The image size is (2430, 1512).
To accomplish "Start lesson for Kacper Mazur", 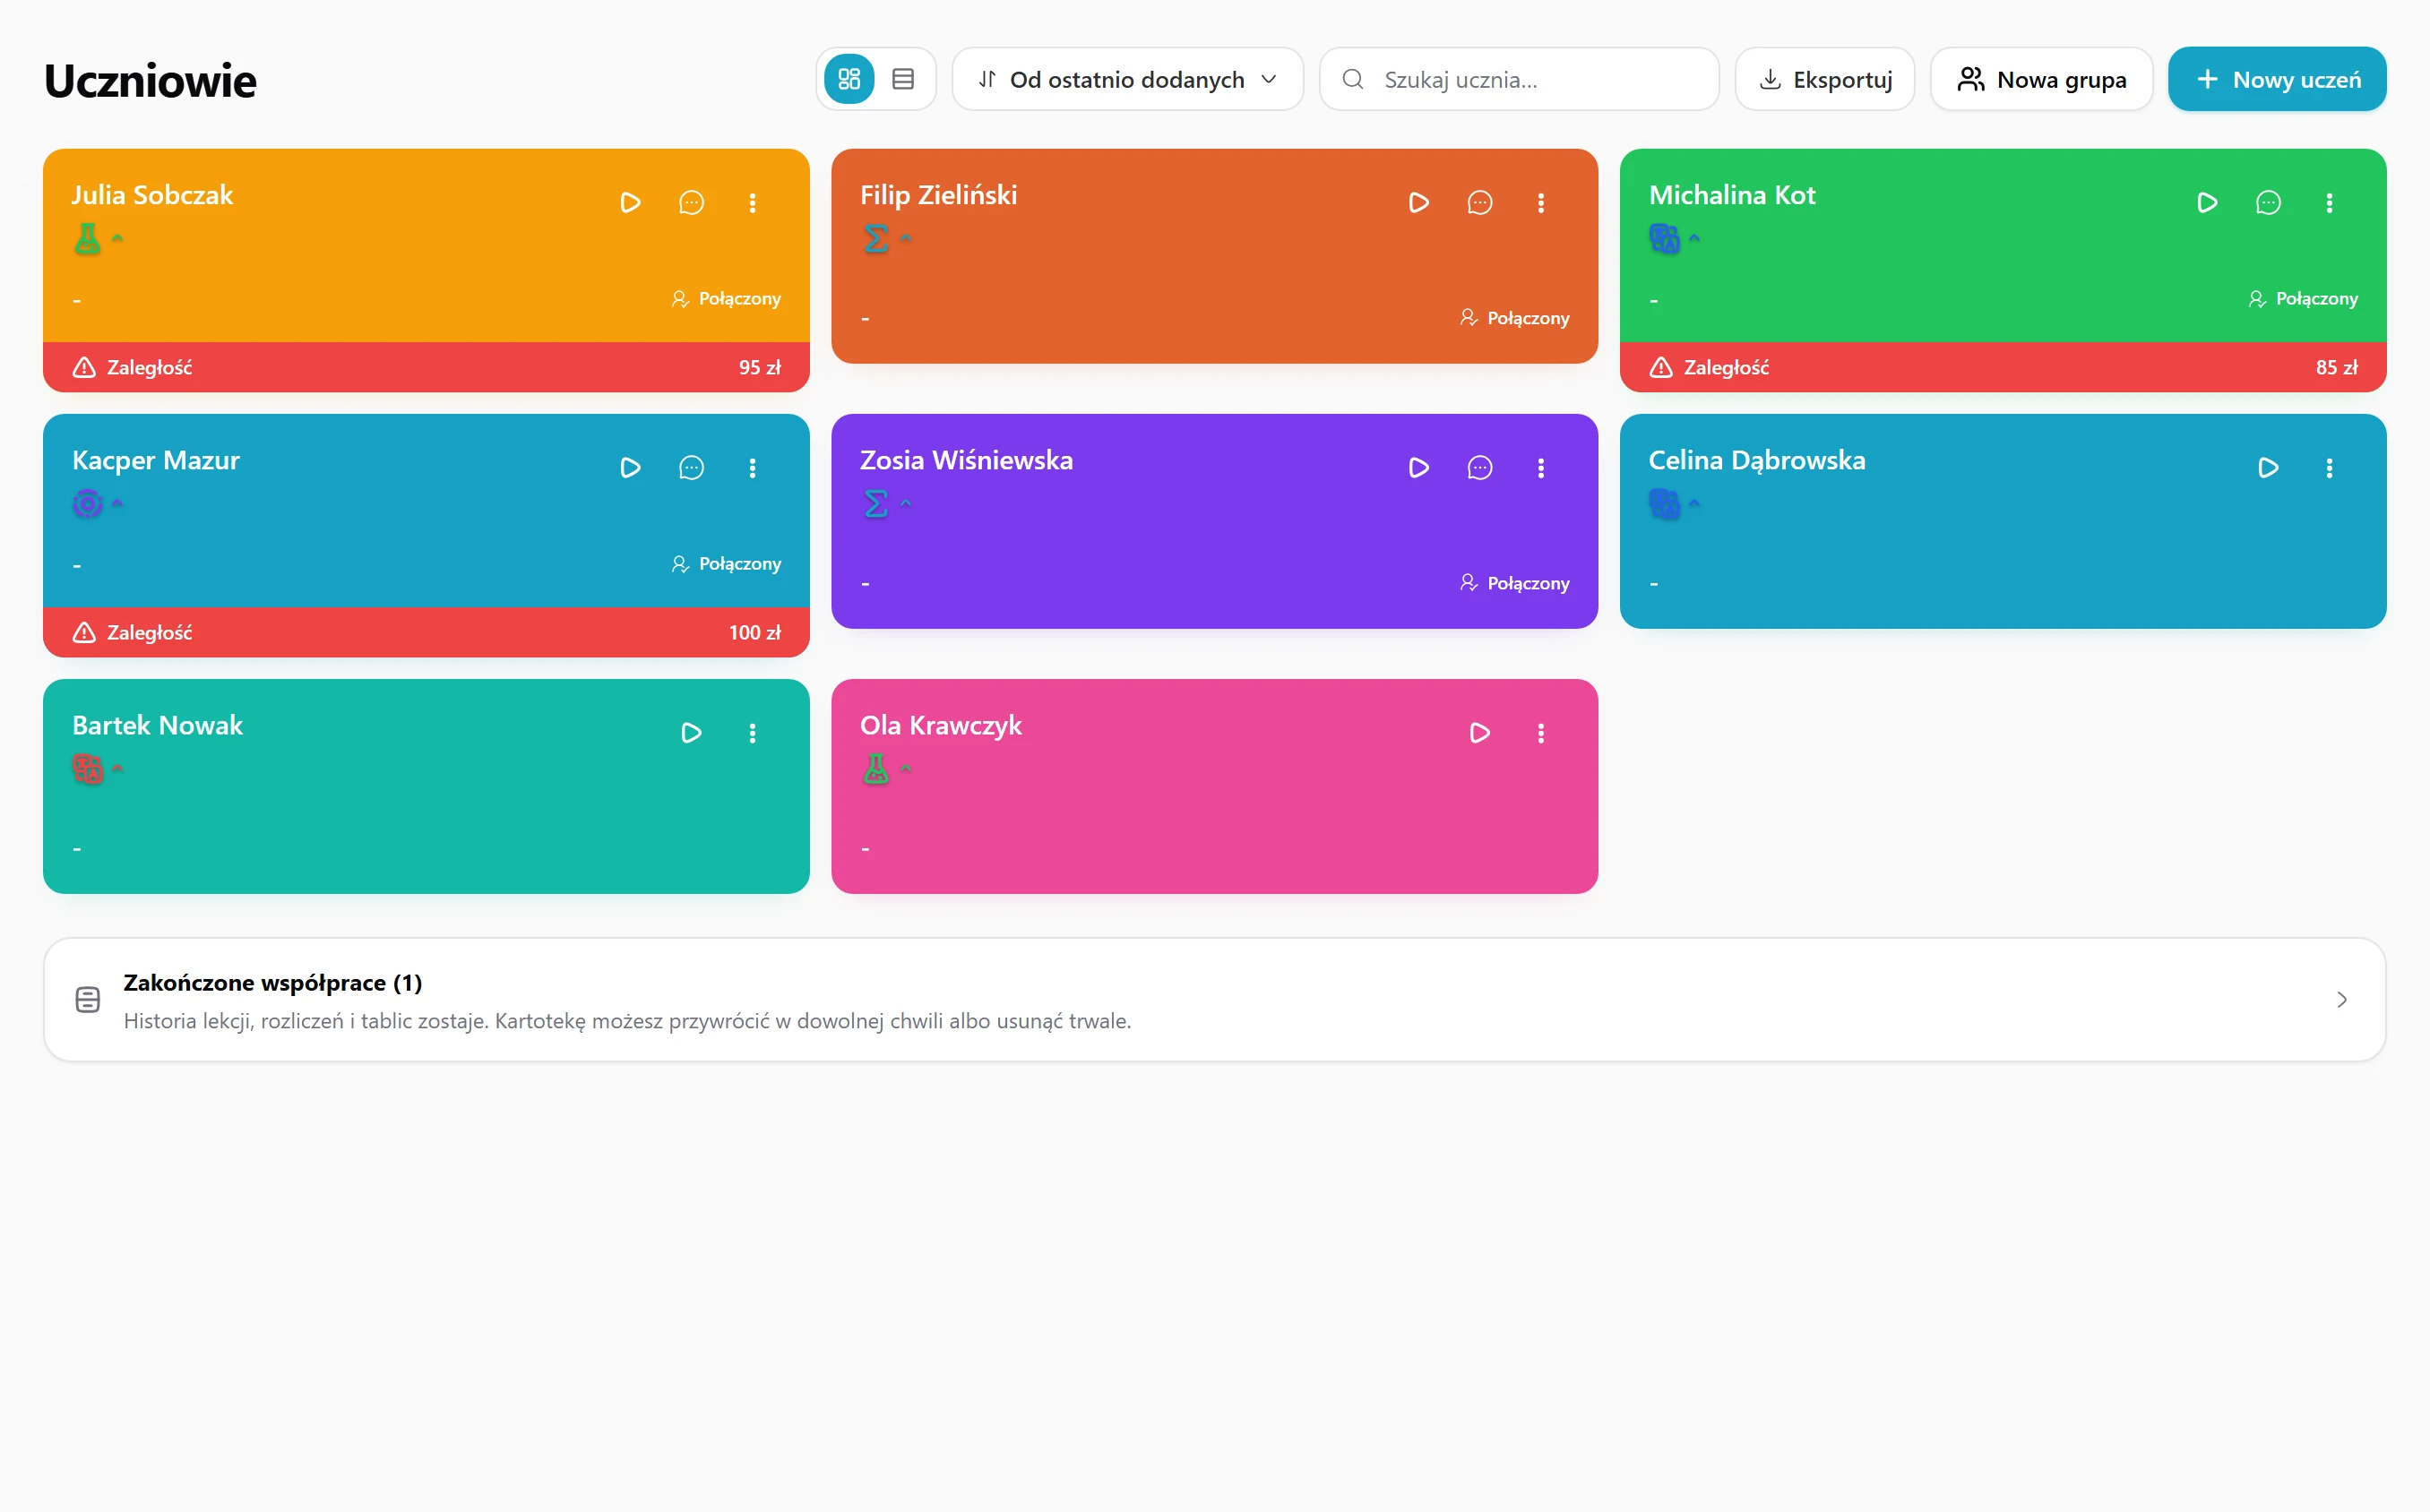I will coord(630,468).
